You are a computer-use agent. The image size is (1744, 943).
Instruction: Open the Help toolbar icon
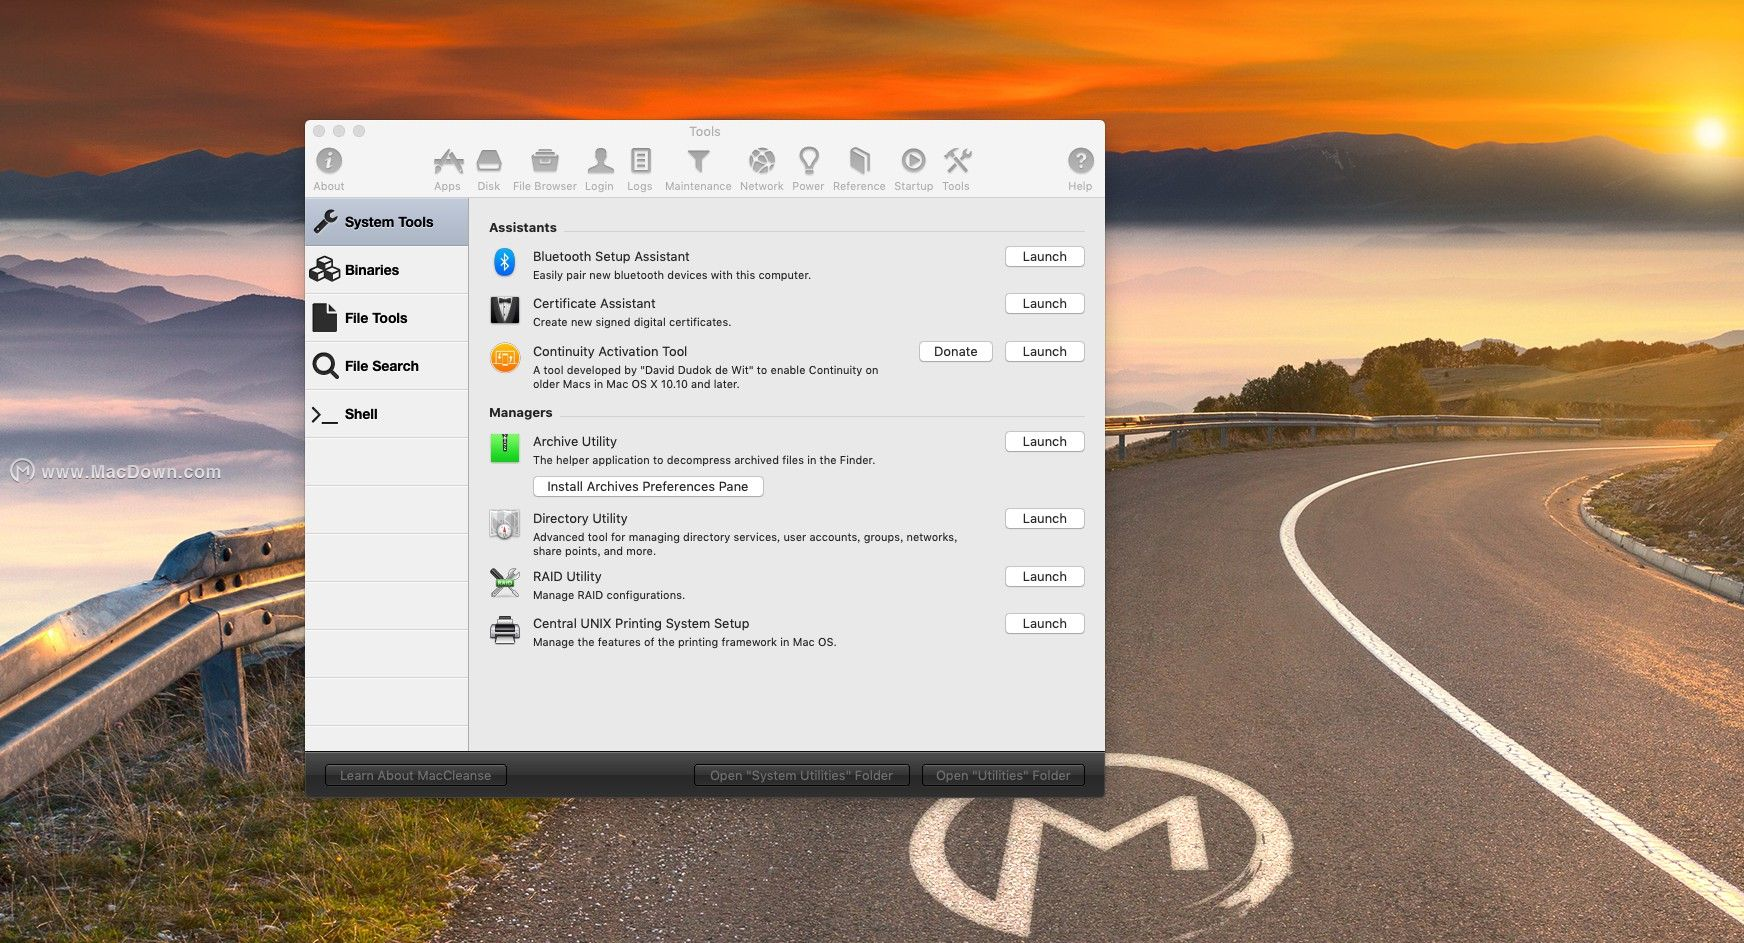(1080, 168)
